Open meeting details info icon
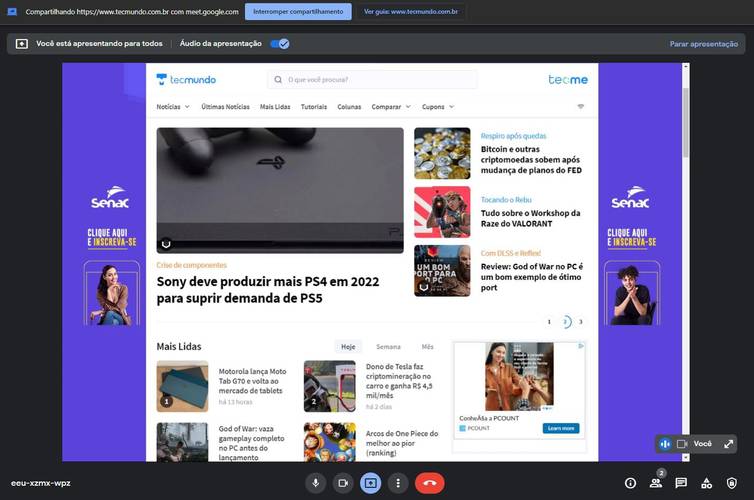 click(630, 483)
